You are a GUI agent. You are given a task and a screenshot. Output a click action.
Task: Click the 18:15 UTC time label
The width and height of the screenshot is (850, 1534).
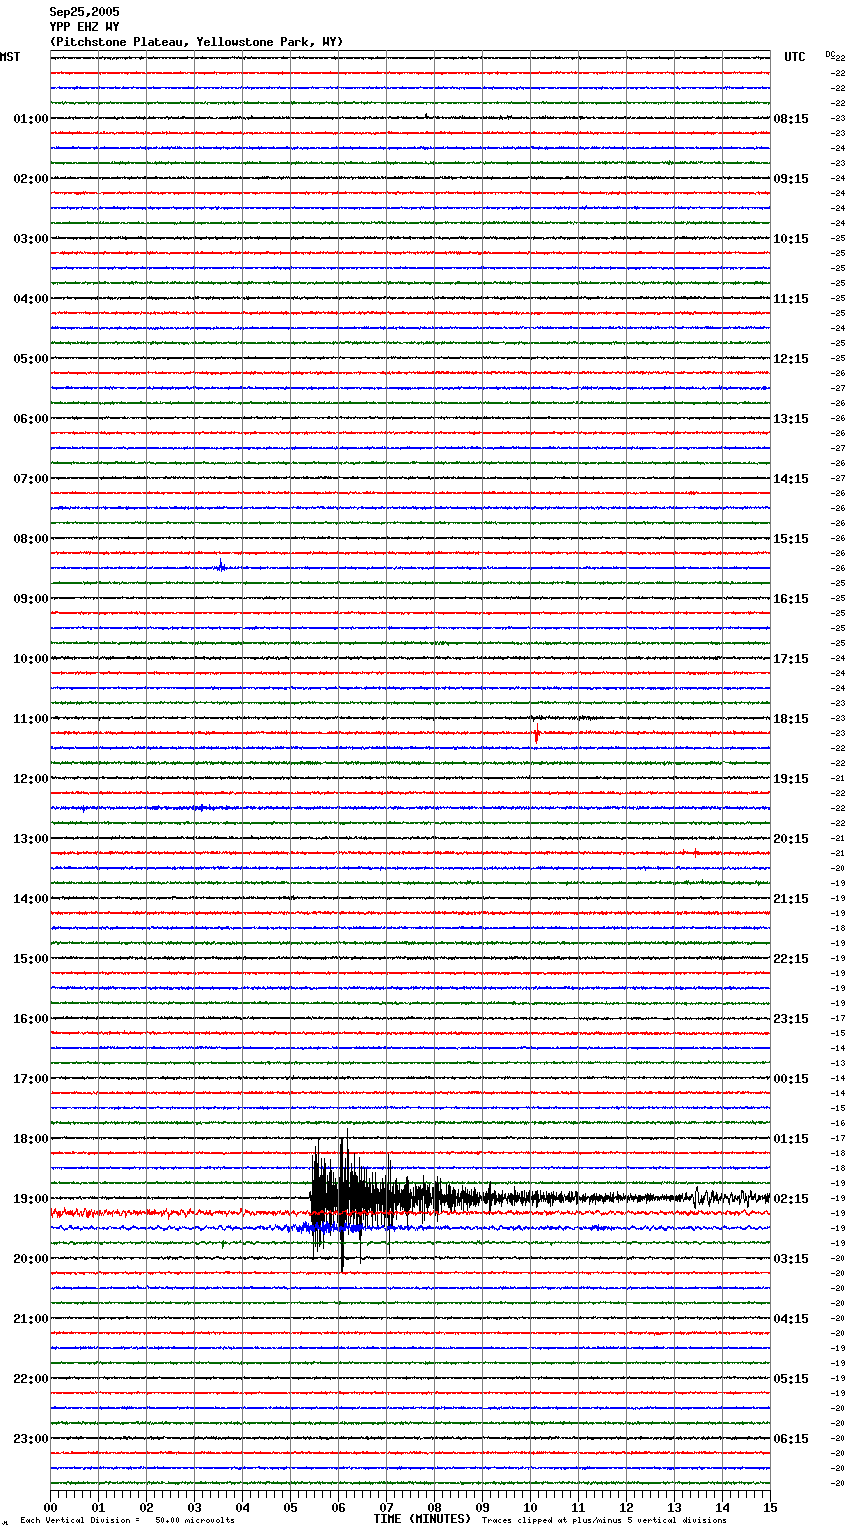click(791, 719)
